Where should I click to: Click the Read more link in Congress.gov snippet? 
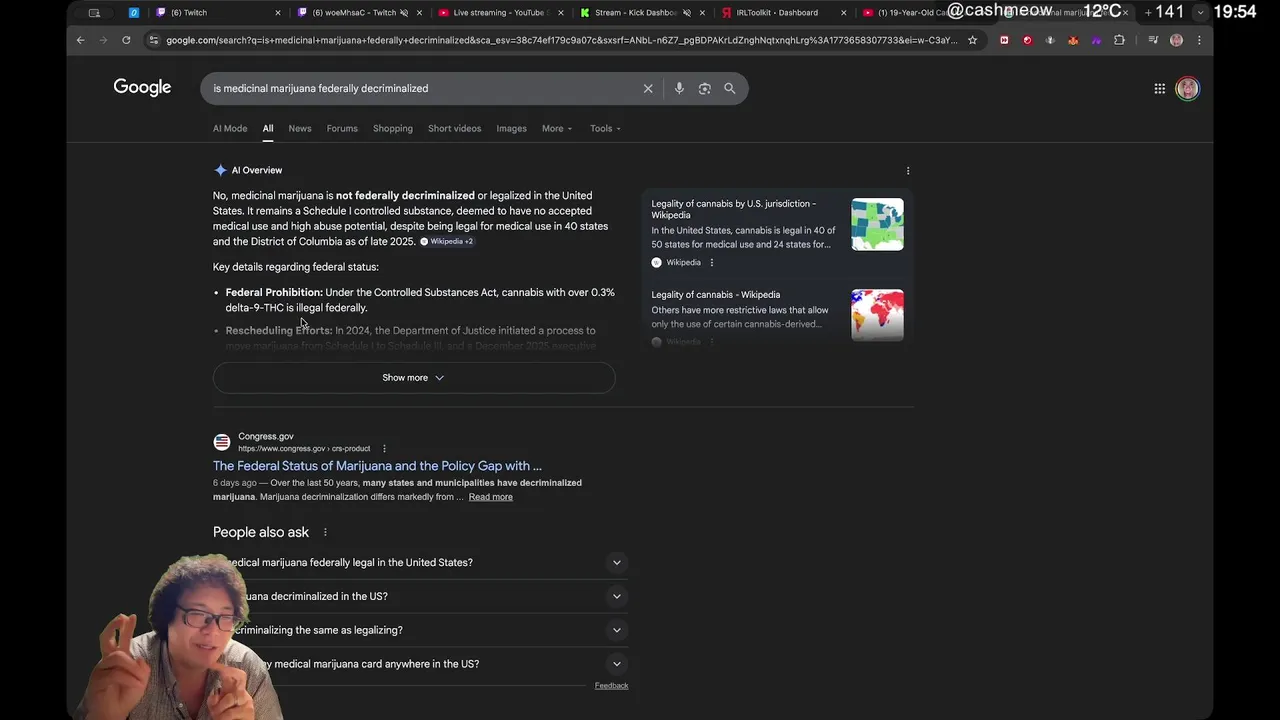click(x=490, y=497)
